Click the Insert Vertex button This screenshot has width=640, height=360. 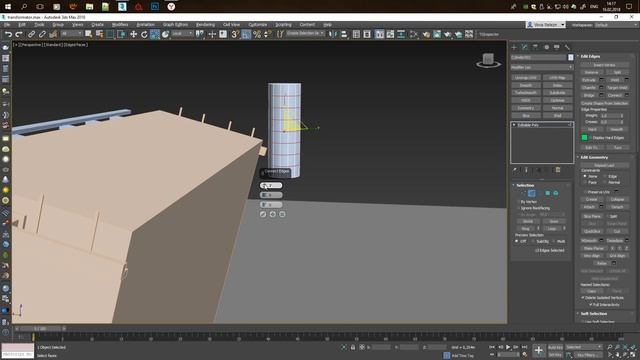pos(604,65)
